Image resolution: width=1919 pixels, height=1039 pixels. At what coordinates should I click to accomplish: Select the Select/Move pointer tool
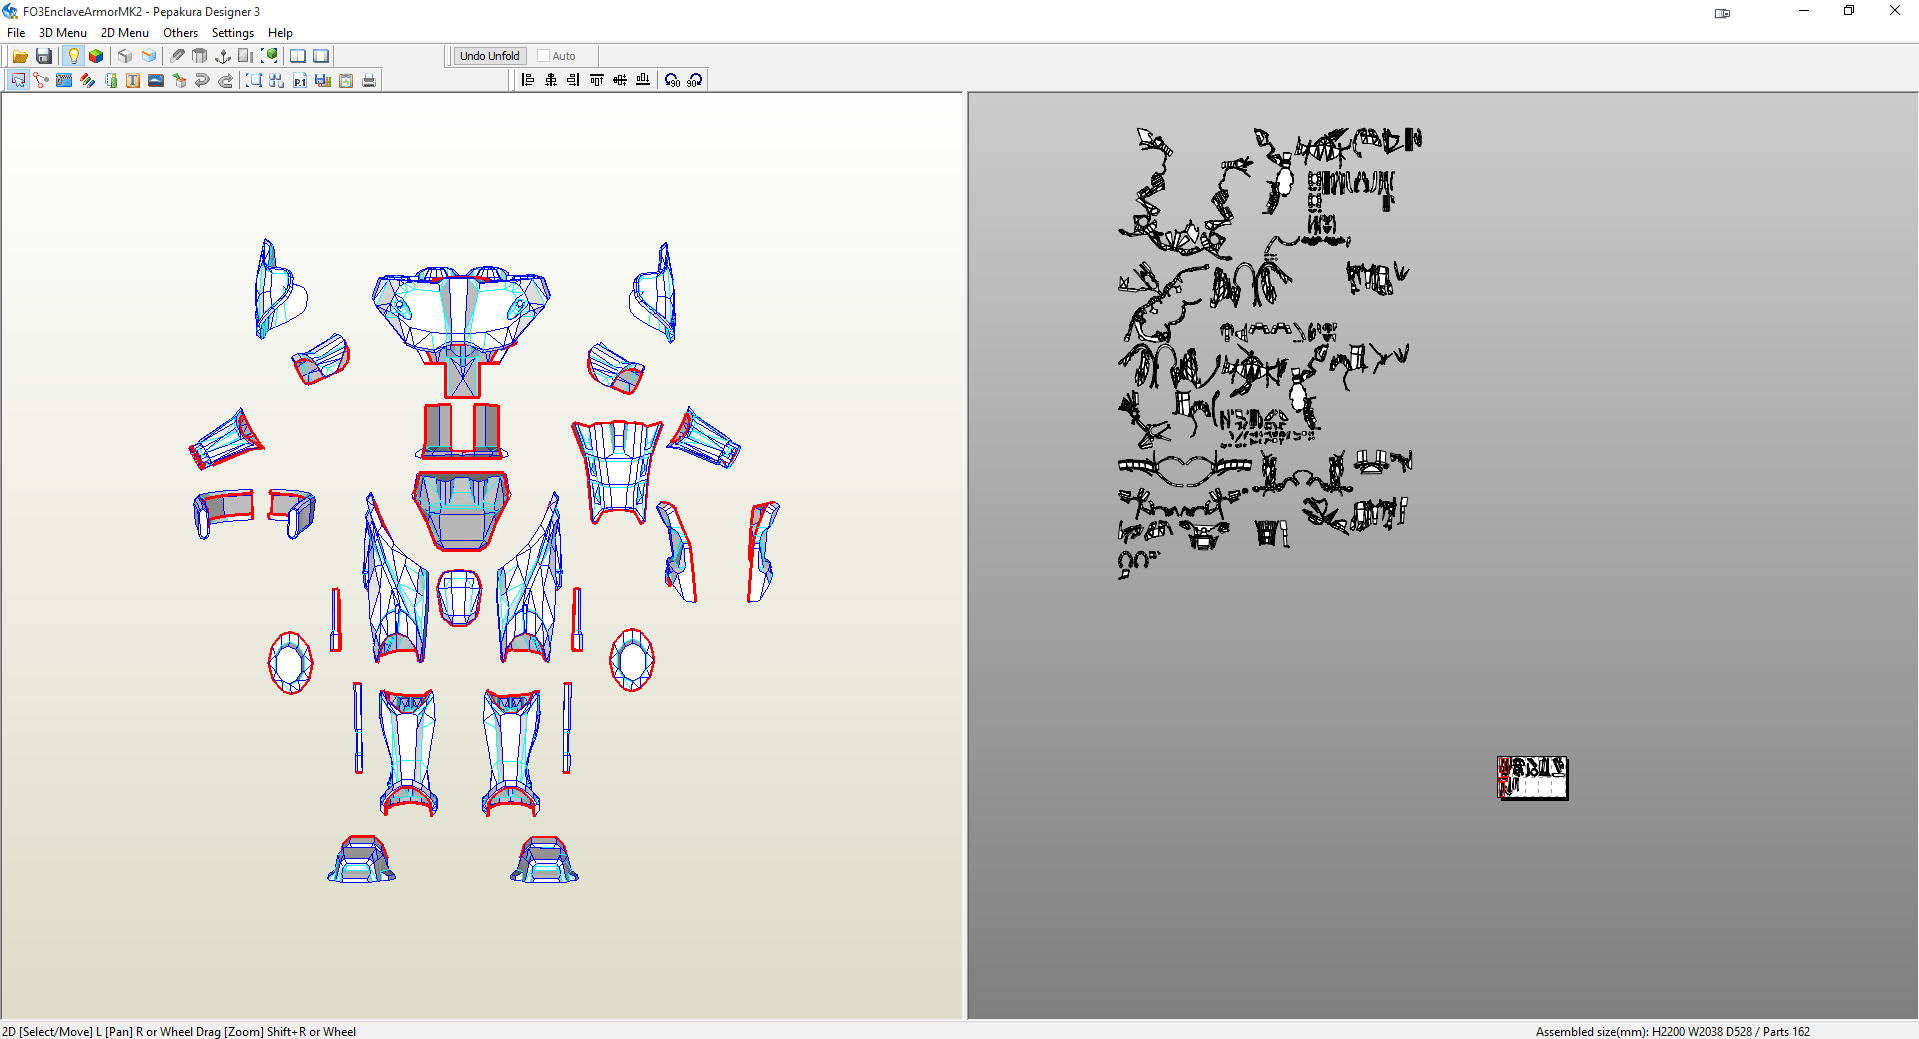click(x=18, y=80)
